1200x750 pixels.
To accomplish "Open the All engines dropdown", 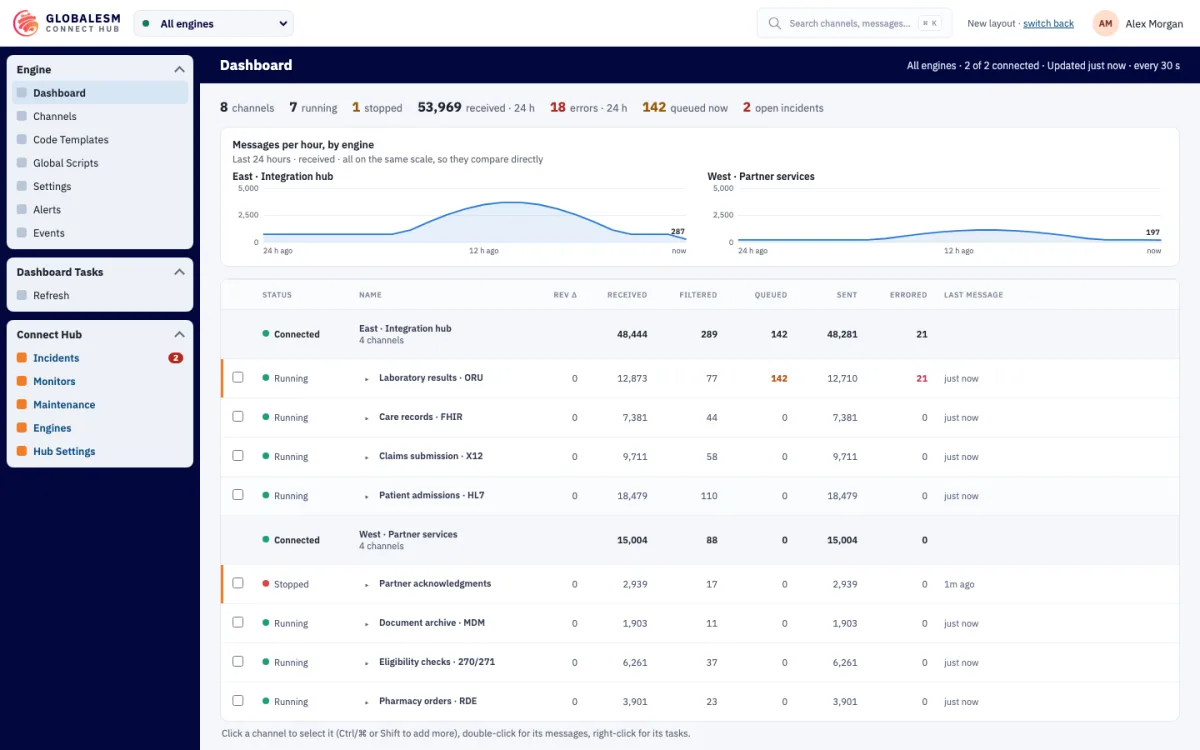I will (x=213, y=23).
